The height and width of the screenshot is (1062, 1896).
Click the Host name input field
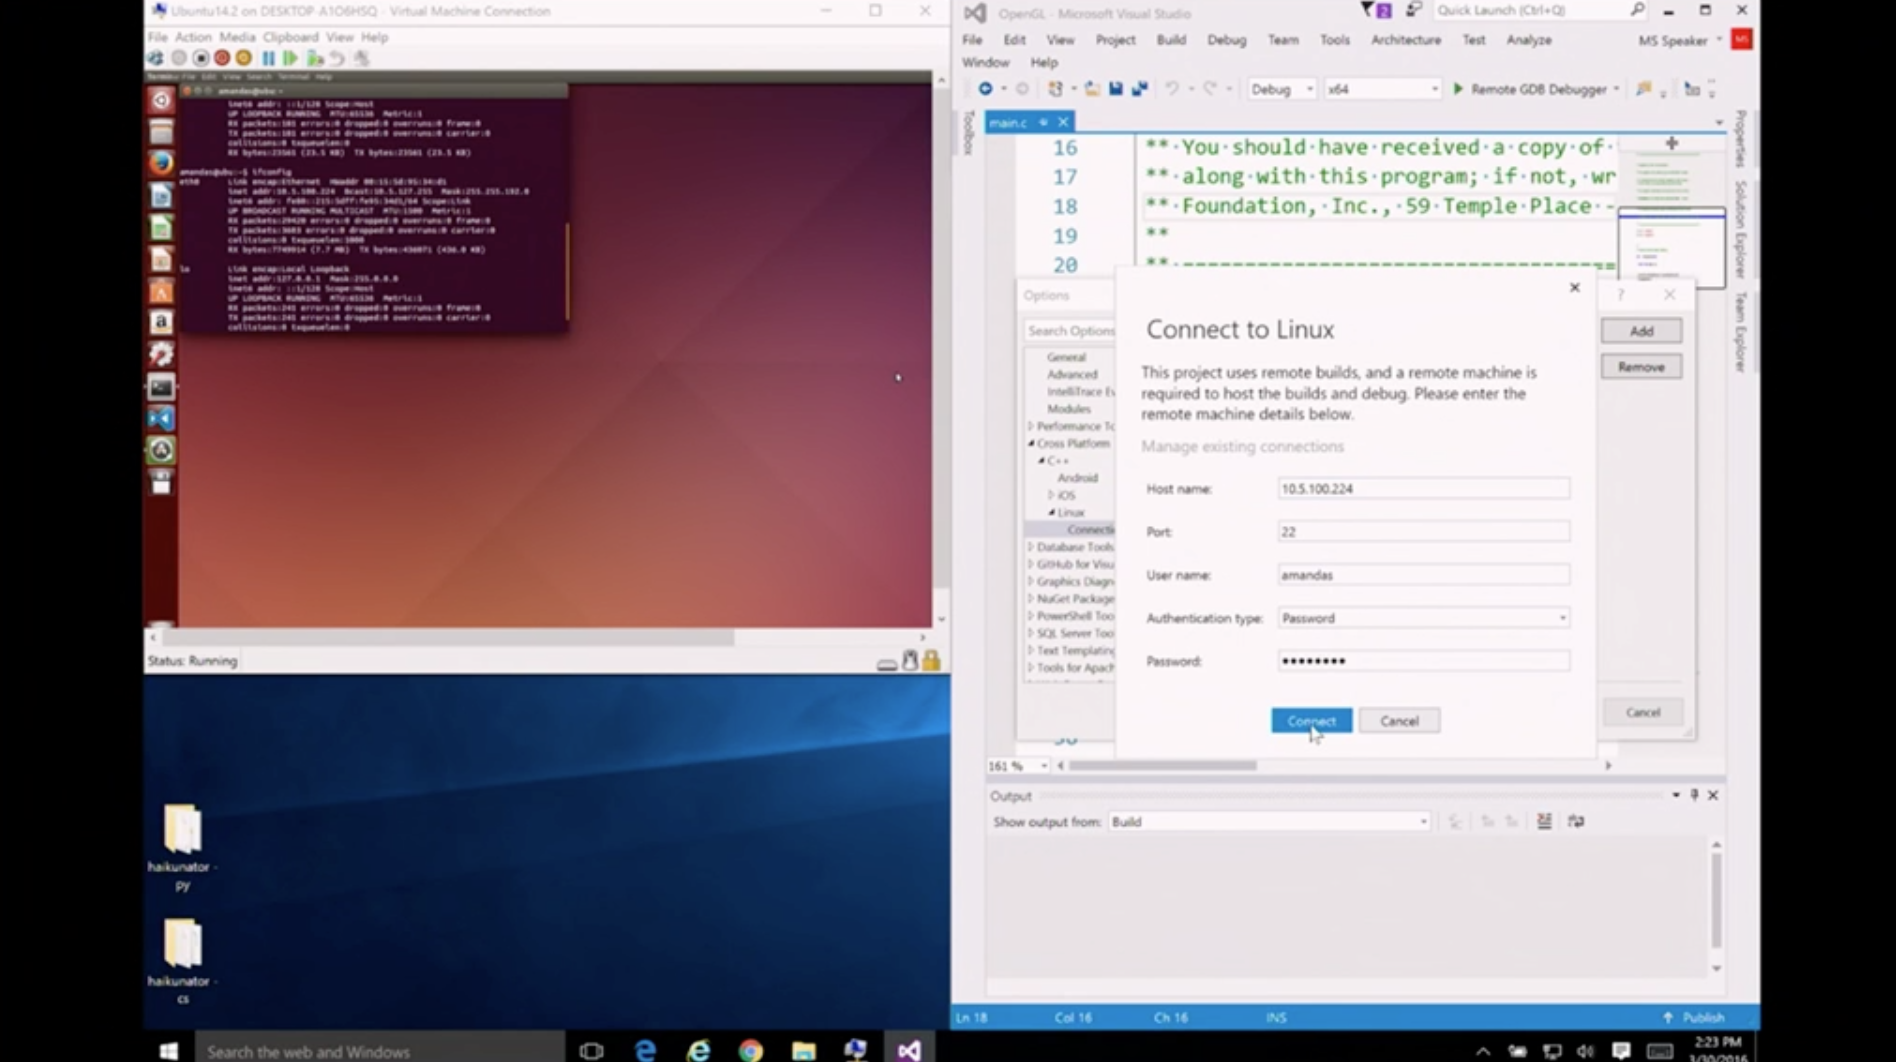tap(1423, 489)
